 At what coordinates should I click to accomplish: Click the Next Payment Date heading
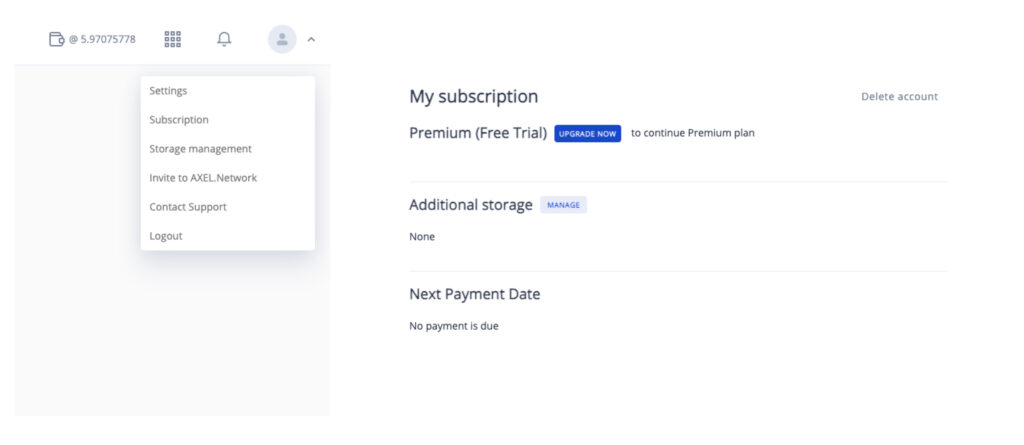click(475, 294)
